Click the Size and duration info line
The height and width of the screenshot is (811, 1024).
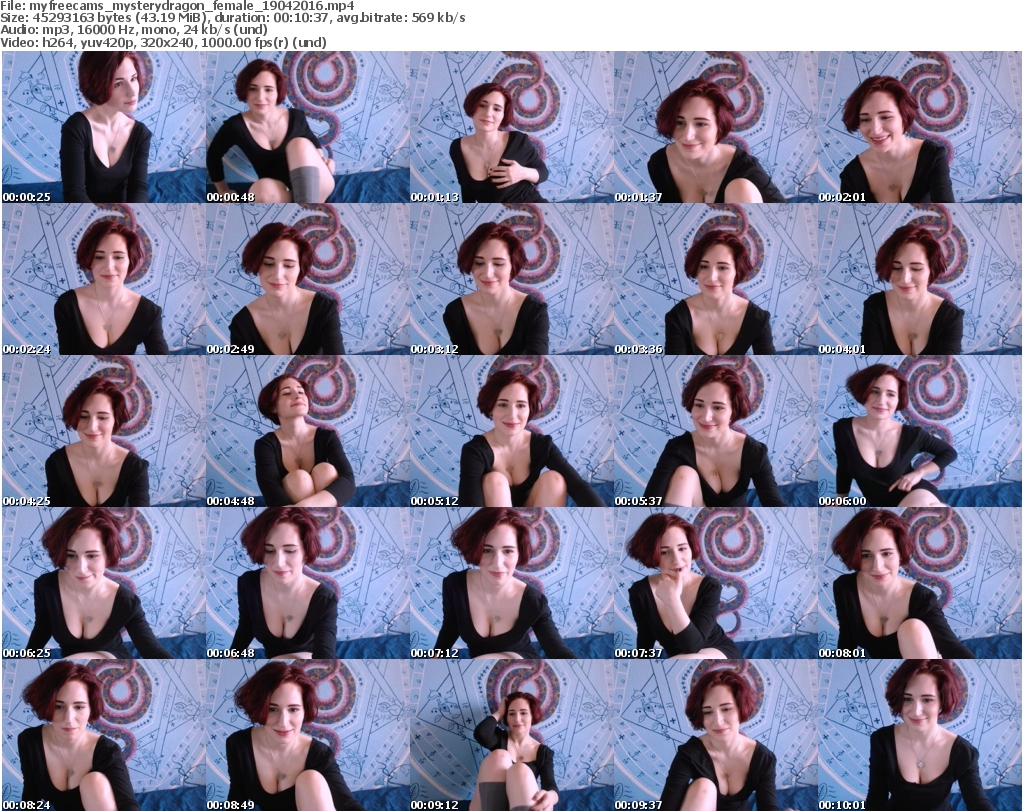[233, 18]
